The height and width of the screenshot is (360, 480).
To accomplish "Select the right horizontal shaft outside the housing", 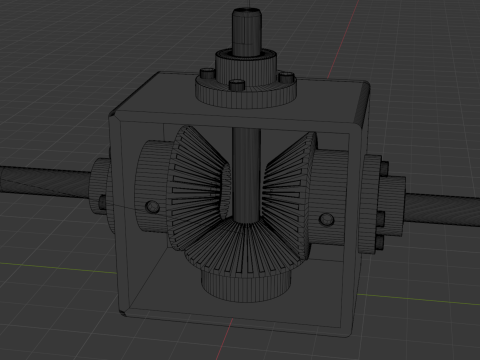I will click(x=442, y=210).
